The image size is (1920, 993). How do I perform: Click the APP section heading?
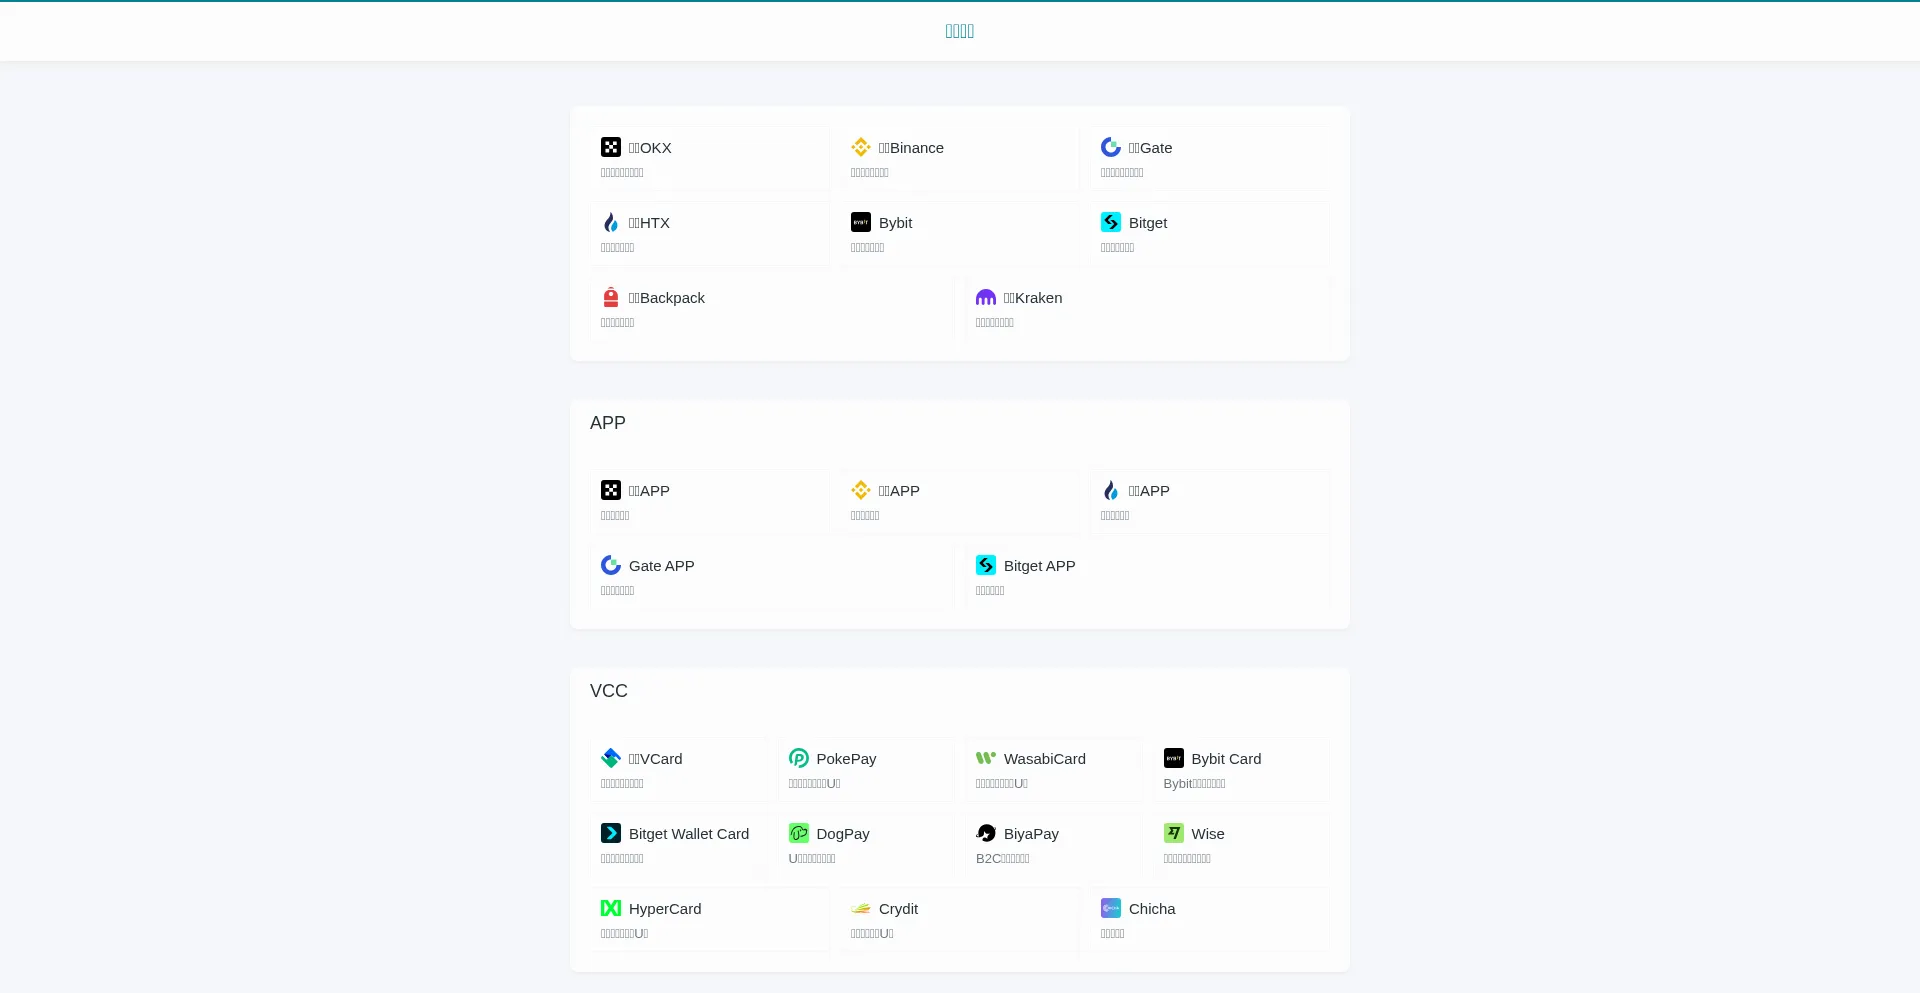607,423
